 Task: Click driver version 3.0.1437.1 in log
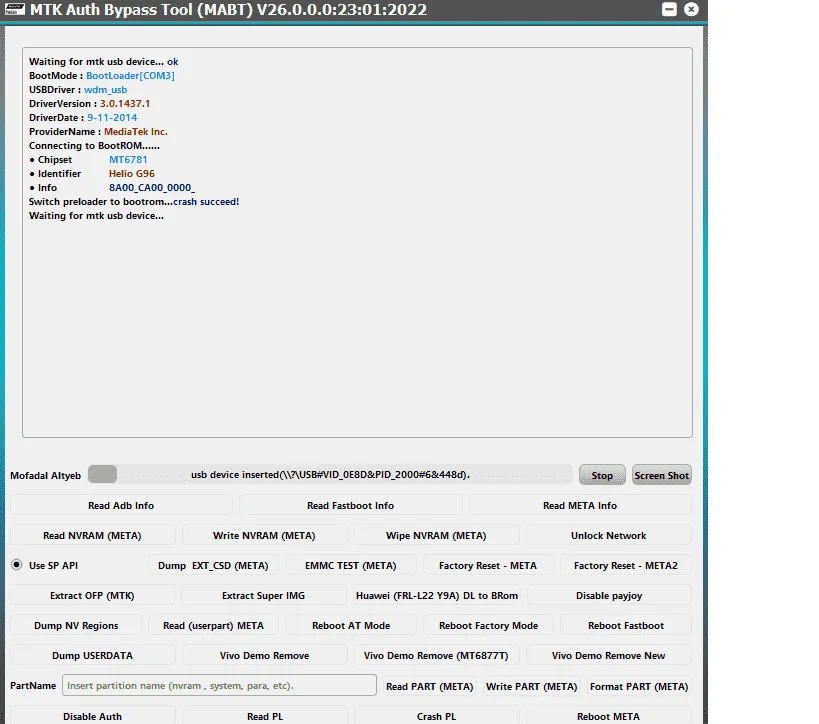[125, 103]
